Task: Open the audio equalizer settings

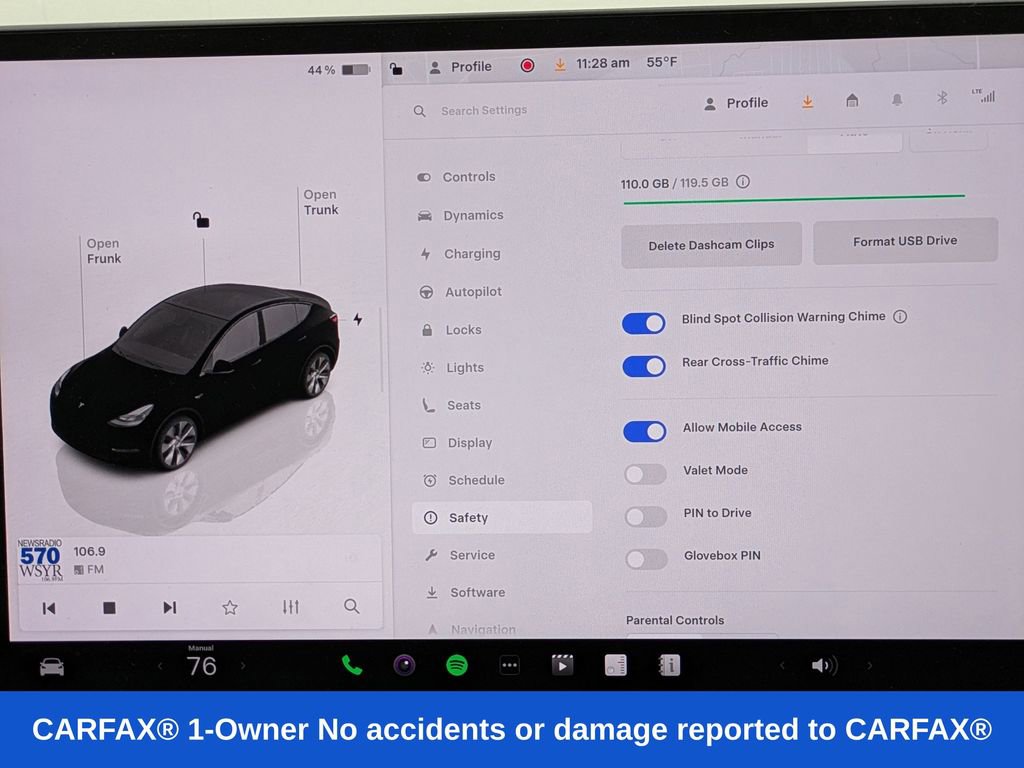Action: [291, 607]
